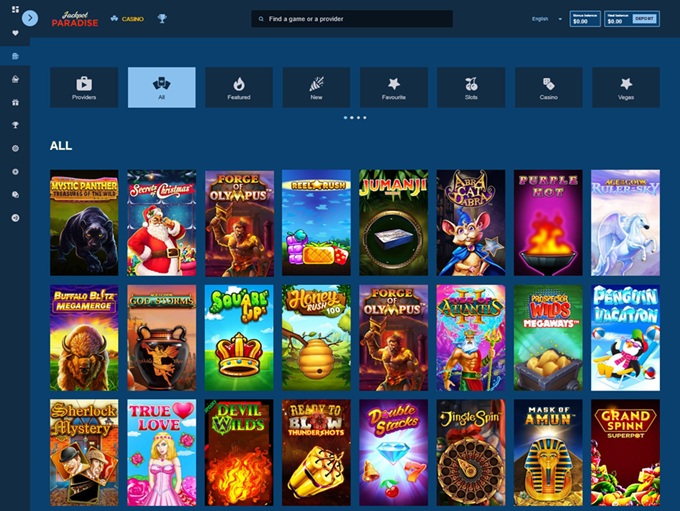Select the All games category tab

click(161, 87)
